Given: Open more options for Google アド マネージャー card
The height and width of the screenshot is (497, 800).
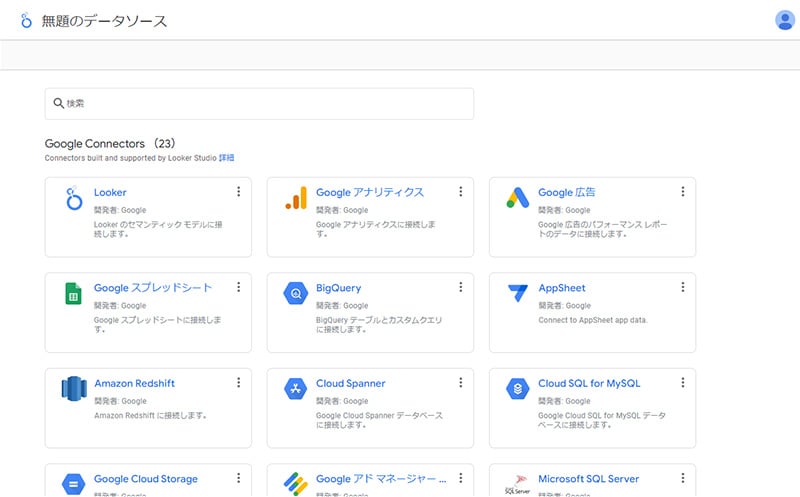Looking at the screenshot, I should 461,478.
